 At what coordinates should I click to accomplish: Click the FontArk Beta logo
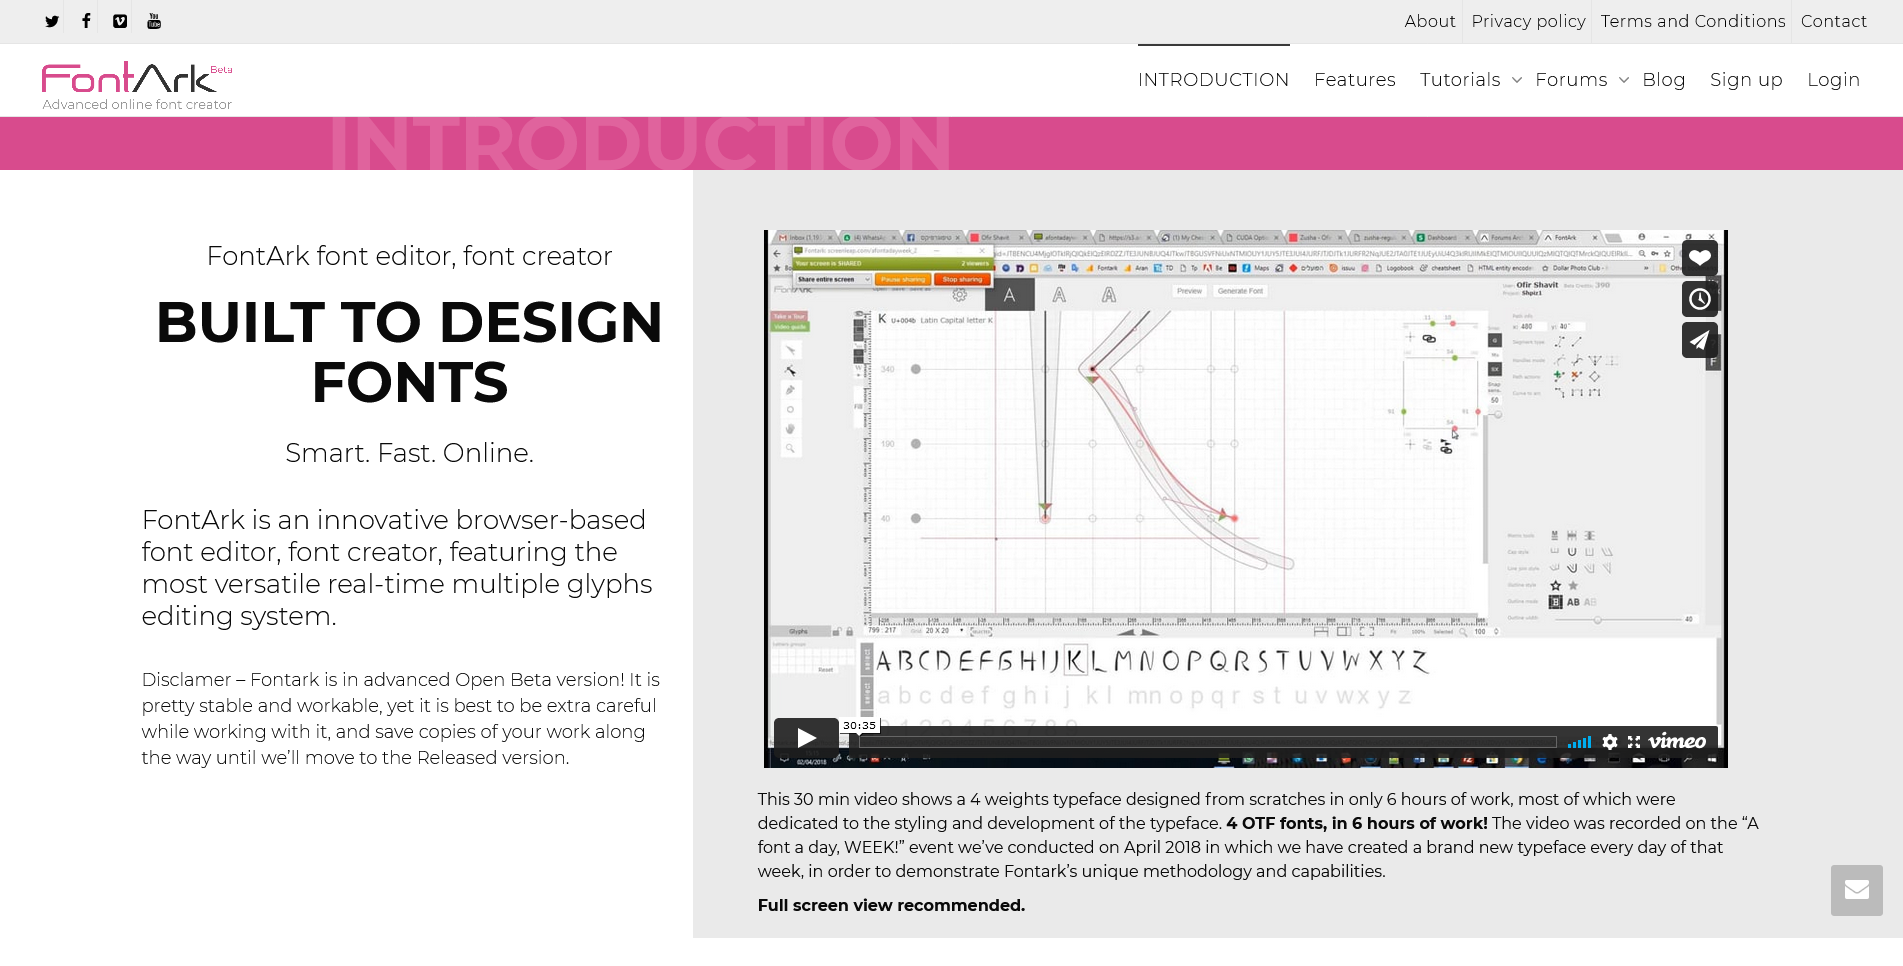click(137, 78)
